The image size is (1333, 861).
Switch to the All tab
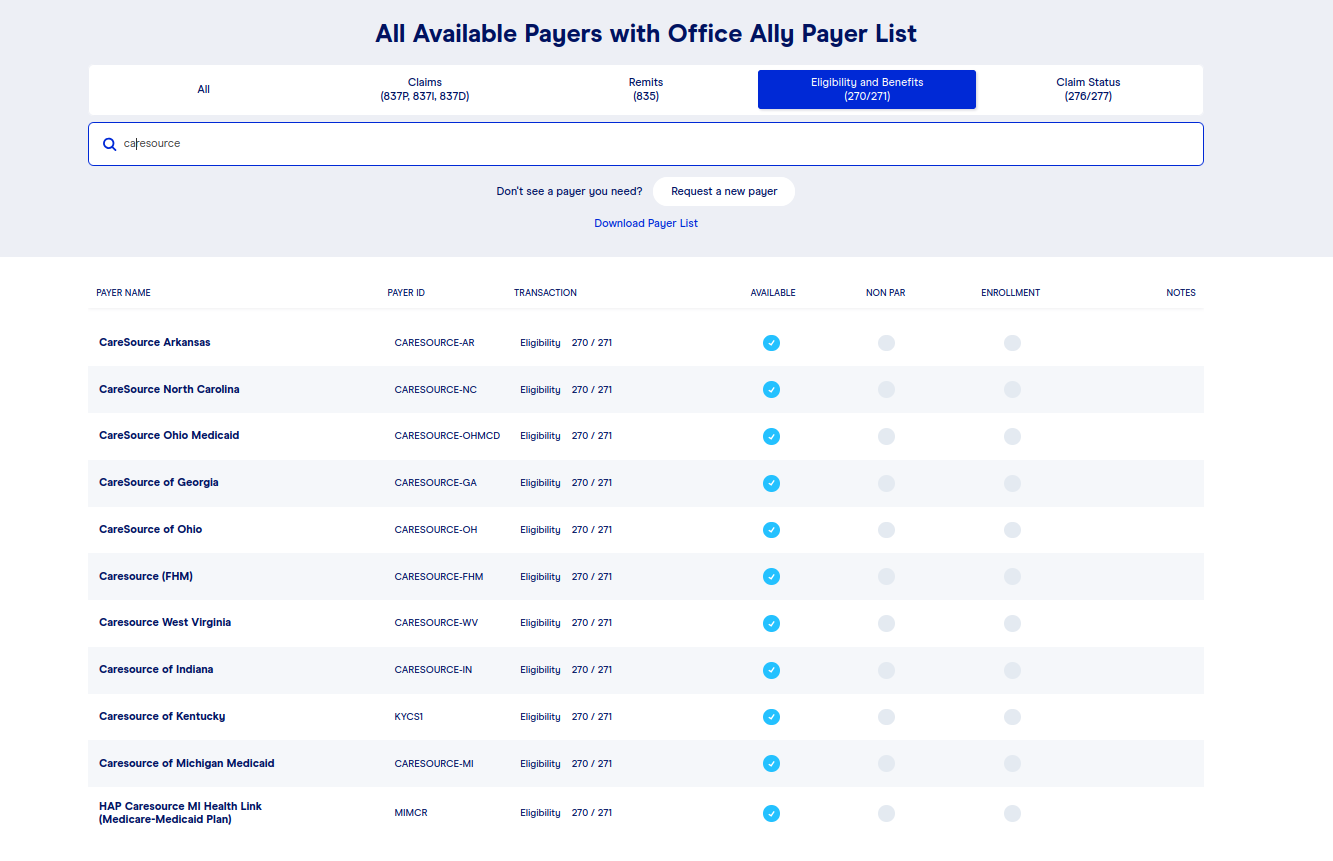point(204,90)
